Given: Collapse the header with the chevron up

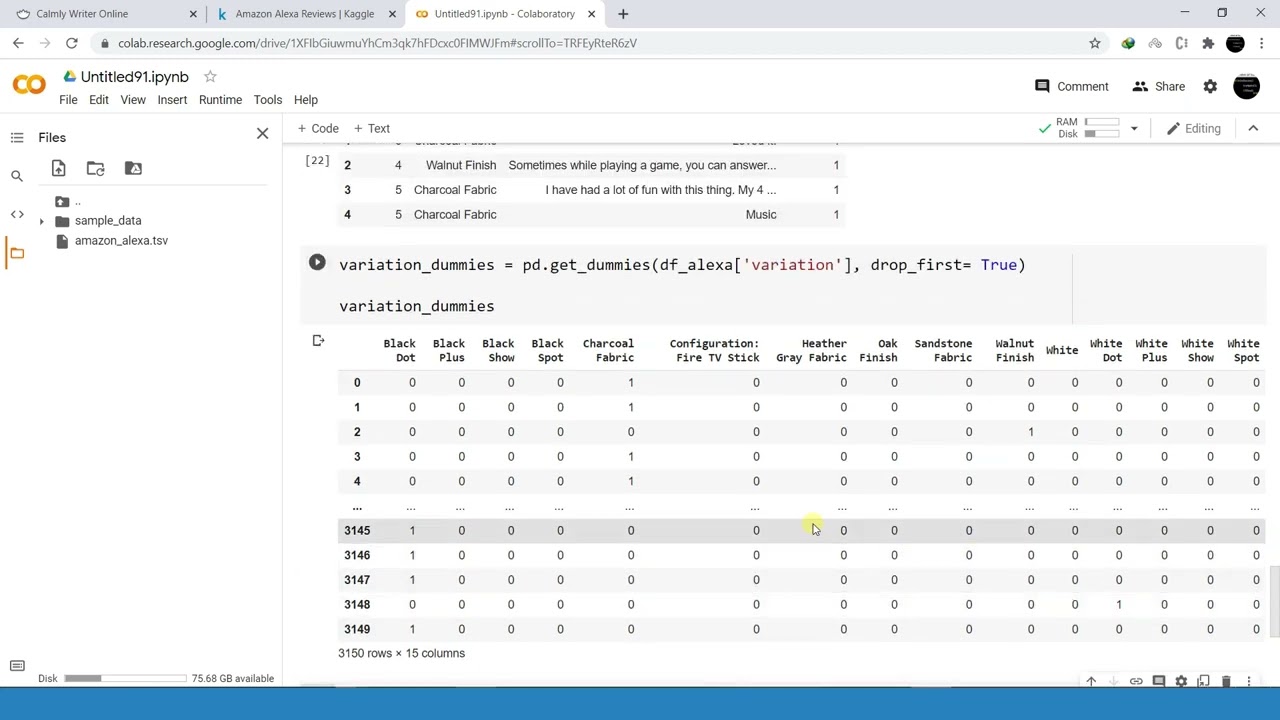Looking at the screenshot, I should [x=1253, y=128].
